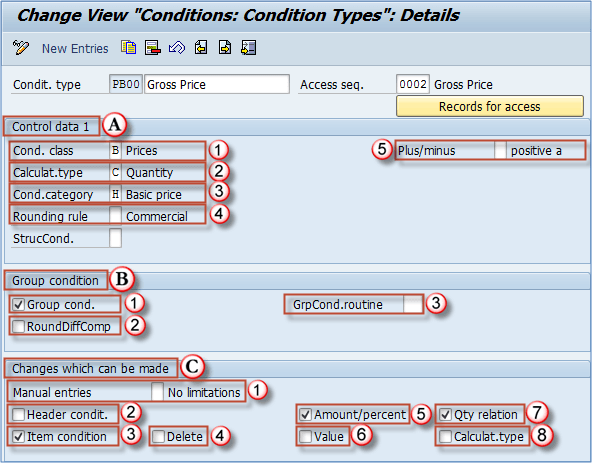Image resolution: width=592 pixels, height=463 pixels.
Task: Click the Copy As toolbar icon
Action: (x=129, y=48)
